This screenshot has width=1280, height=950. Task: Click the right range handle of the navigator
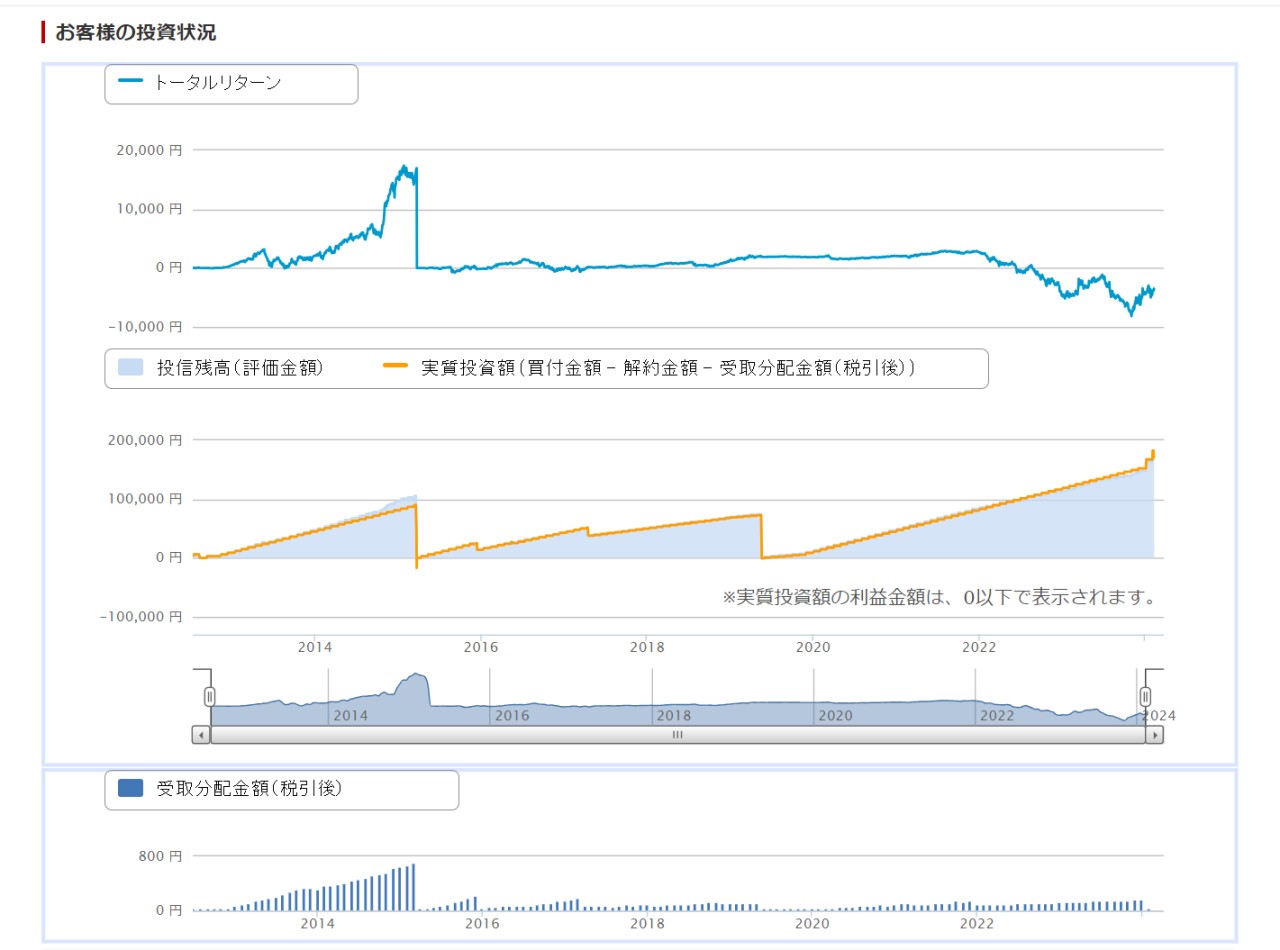(1146, 696)
